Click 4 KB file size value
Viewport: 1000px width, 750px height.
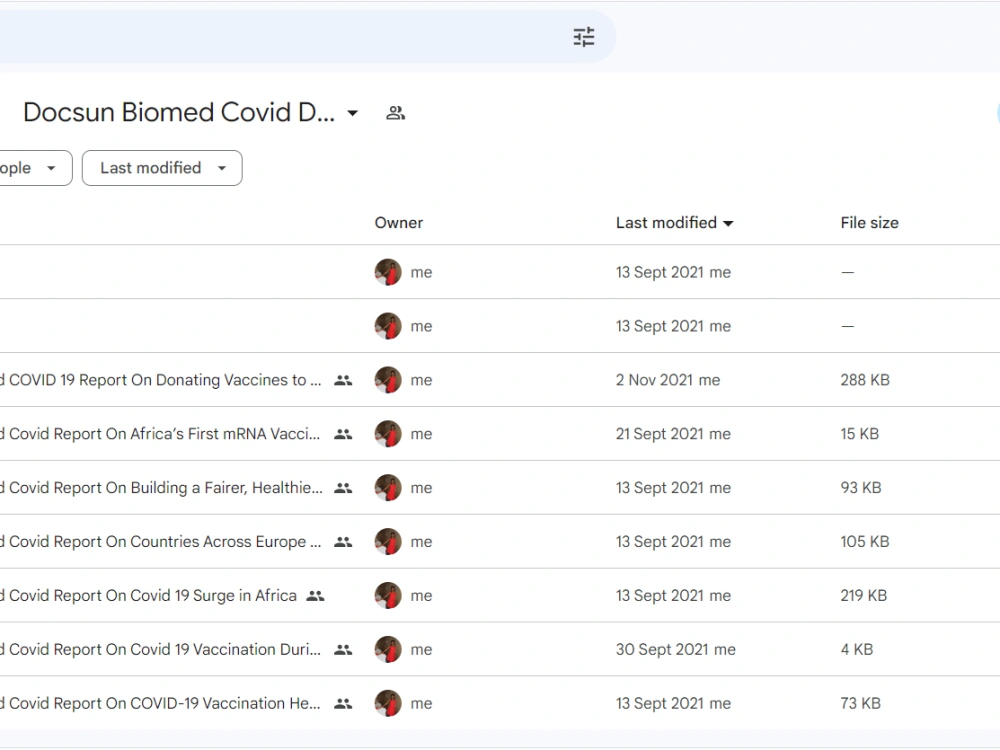(857, 650)
